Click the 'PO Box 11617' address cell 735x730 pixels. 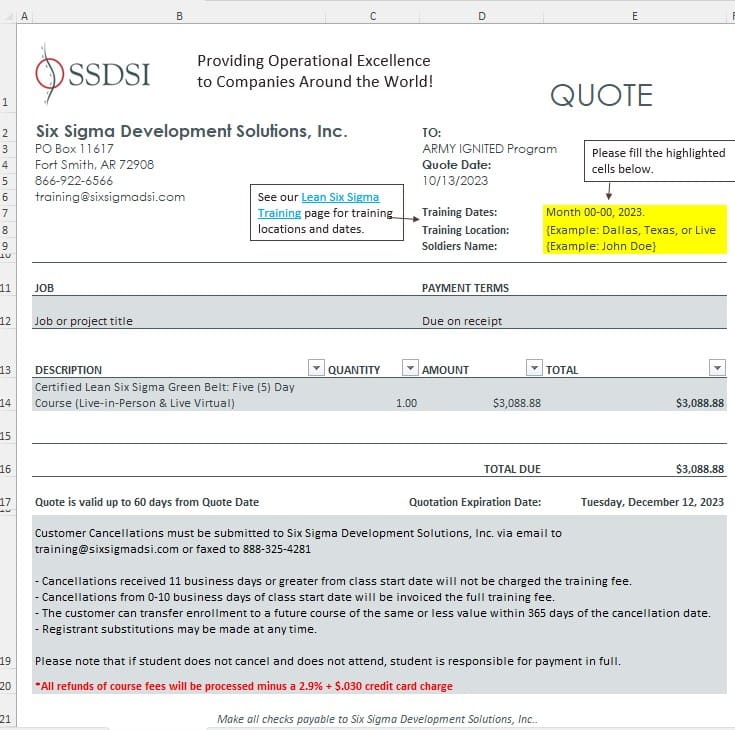click(x=74, y=149)
